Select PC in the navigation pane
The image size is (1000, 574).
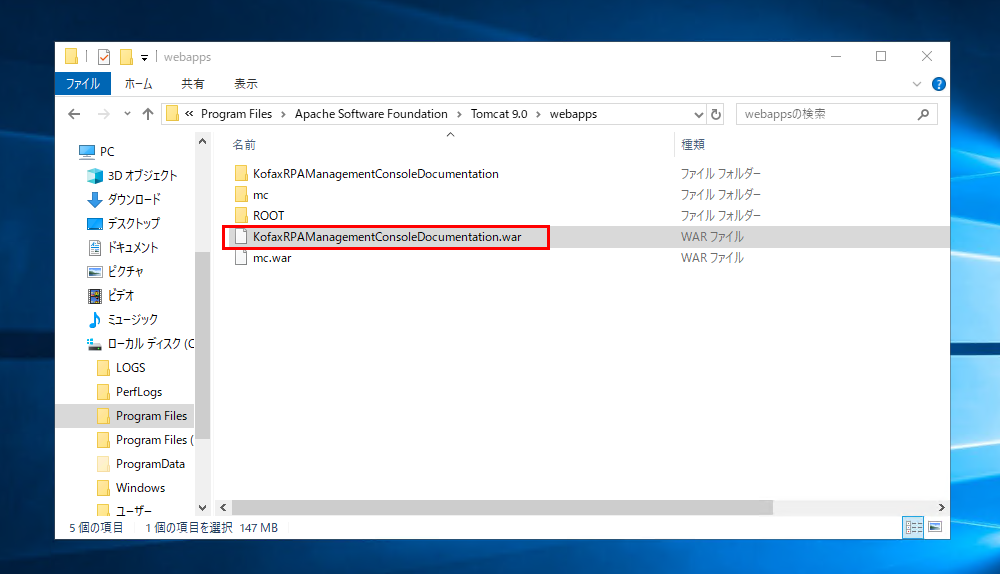click(107, 152)
